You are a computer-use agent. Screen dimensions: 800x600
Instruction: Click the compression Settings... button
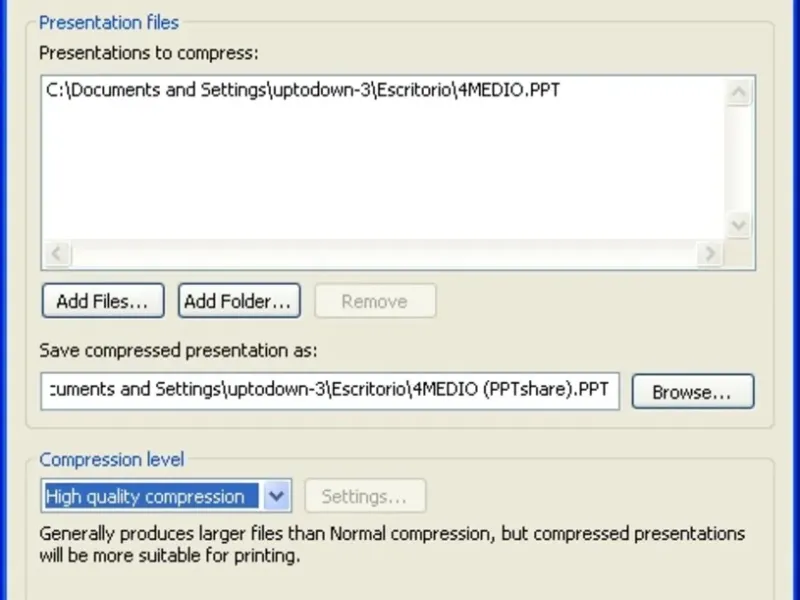pos(365,496)
